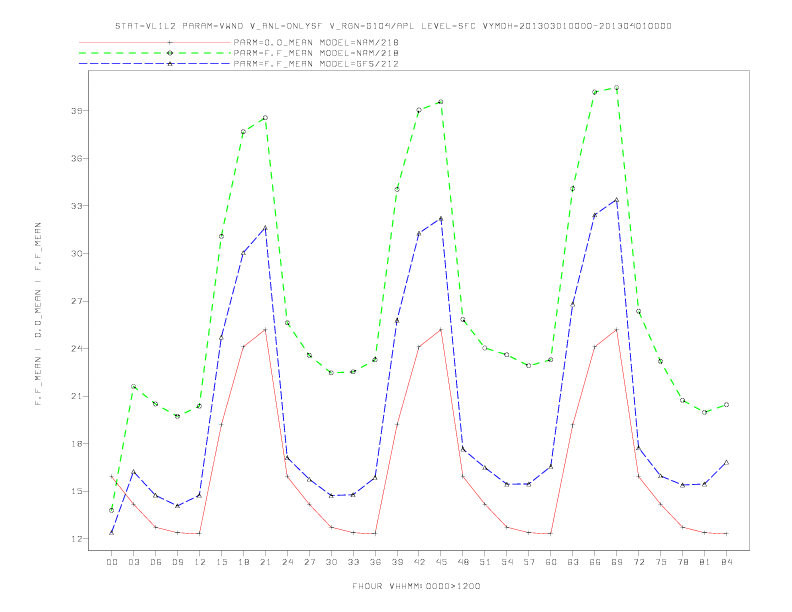Click y-axis tick value 12

click(77, 539)
